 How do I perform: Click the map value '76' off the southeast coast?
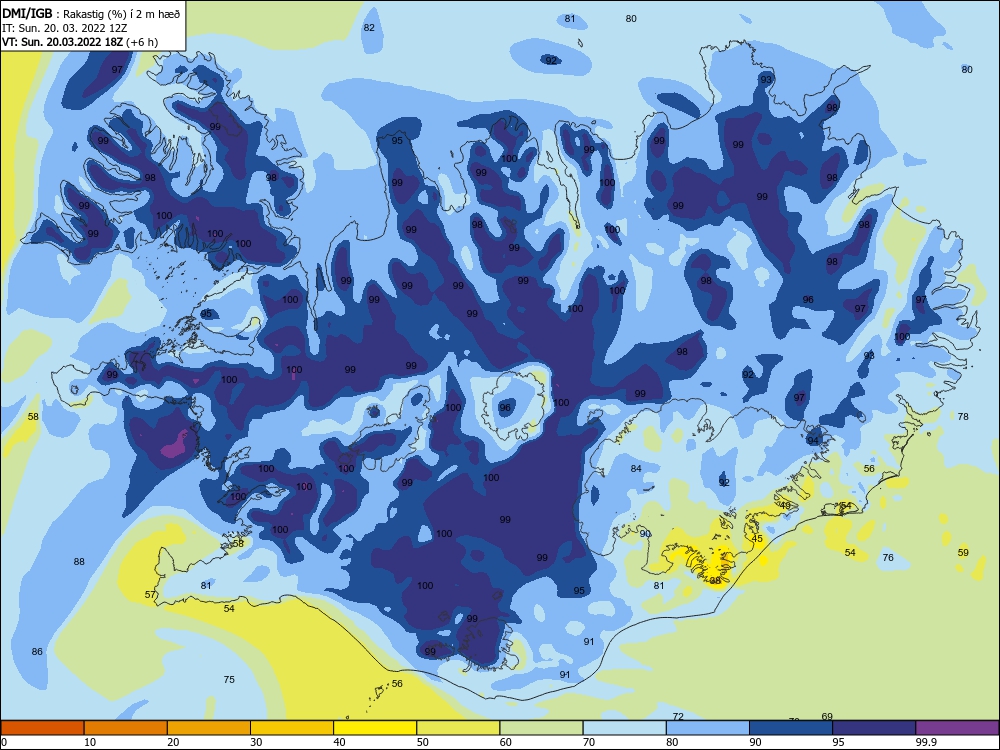pos(888,557)
